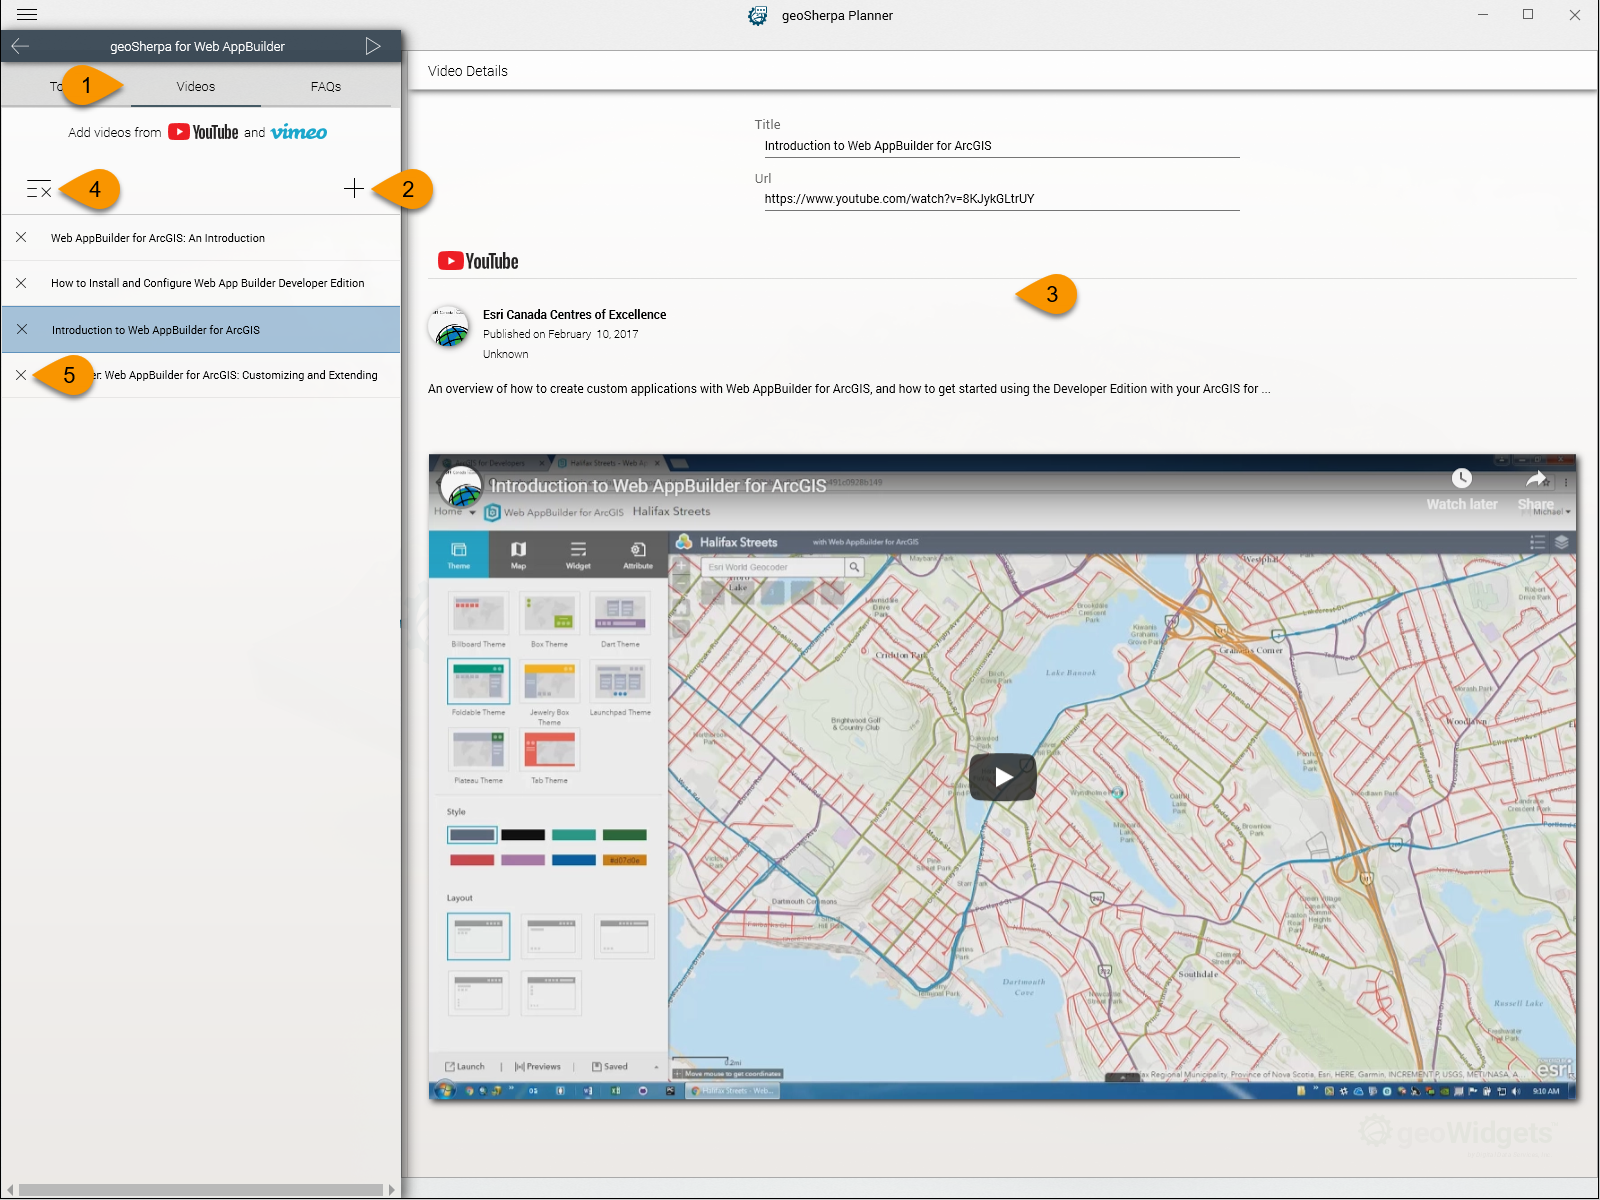Click 'Published on February 10, 2017' text
The image size is (1600, 1200).
coord(560,334)
